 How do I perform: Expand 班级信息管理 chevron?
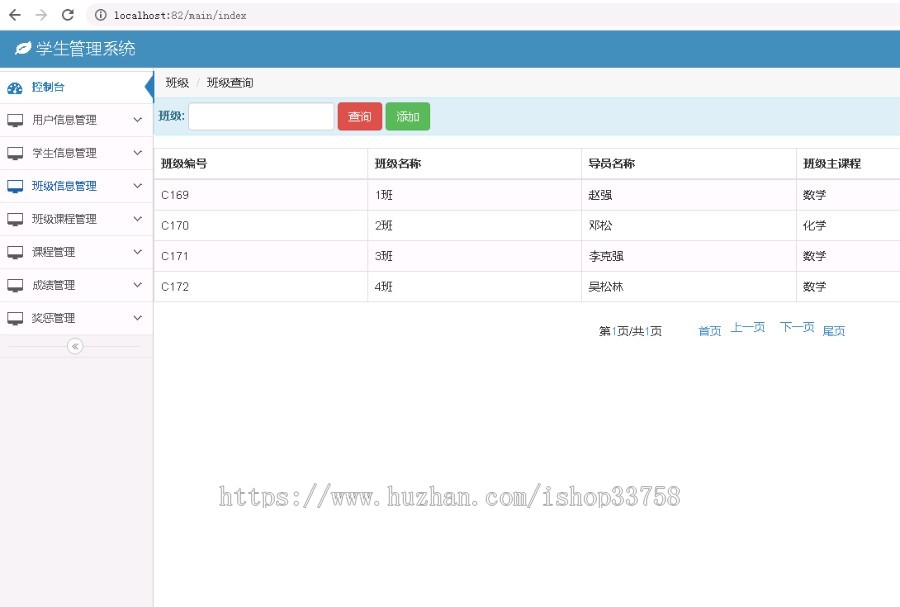tap(138, 186)
